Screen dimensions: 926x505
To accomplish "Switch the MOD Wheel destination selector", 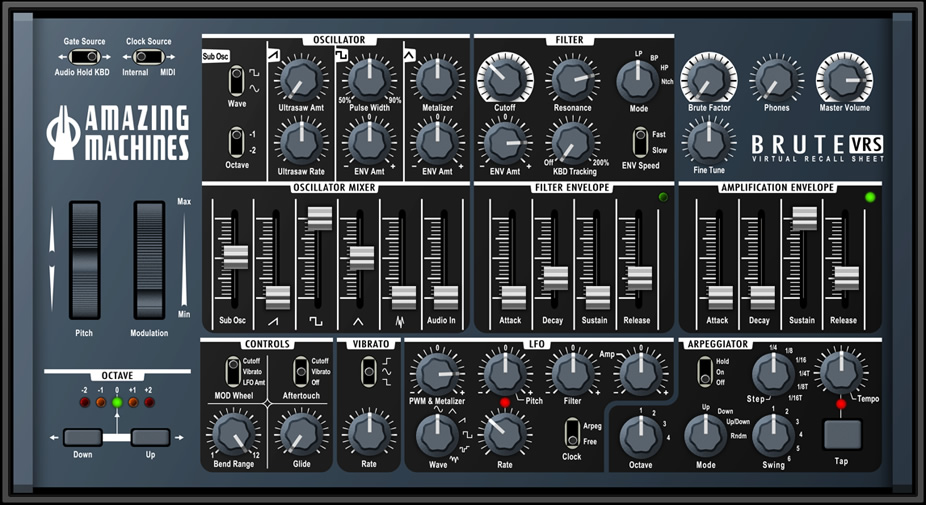I will (234, 372).
